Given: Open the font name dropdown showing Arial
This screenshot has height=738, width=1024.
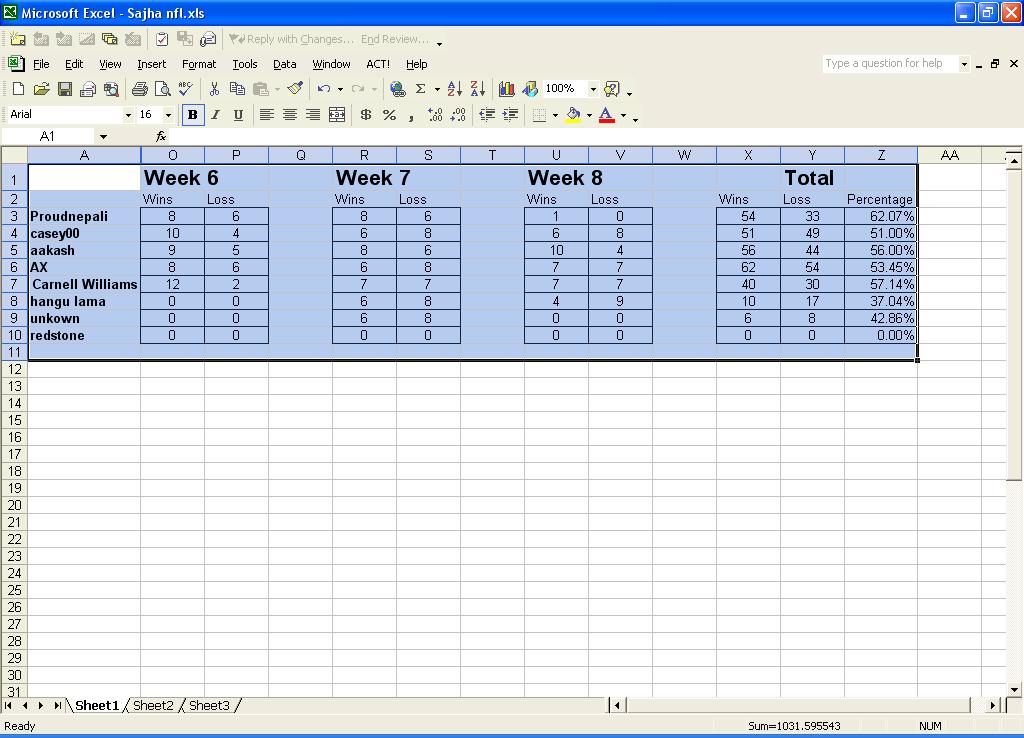Looking at the screenshot, I should point(128,115).
